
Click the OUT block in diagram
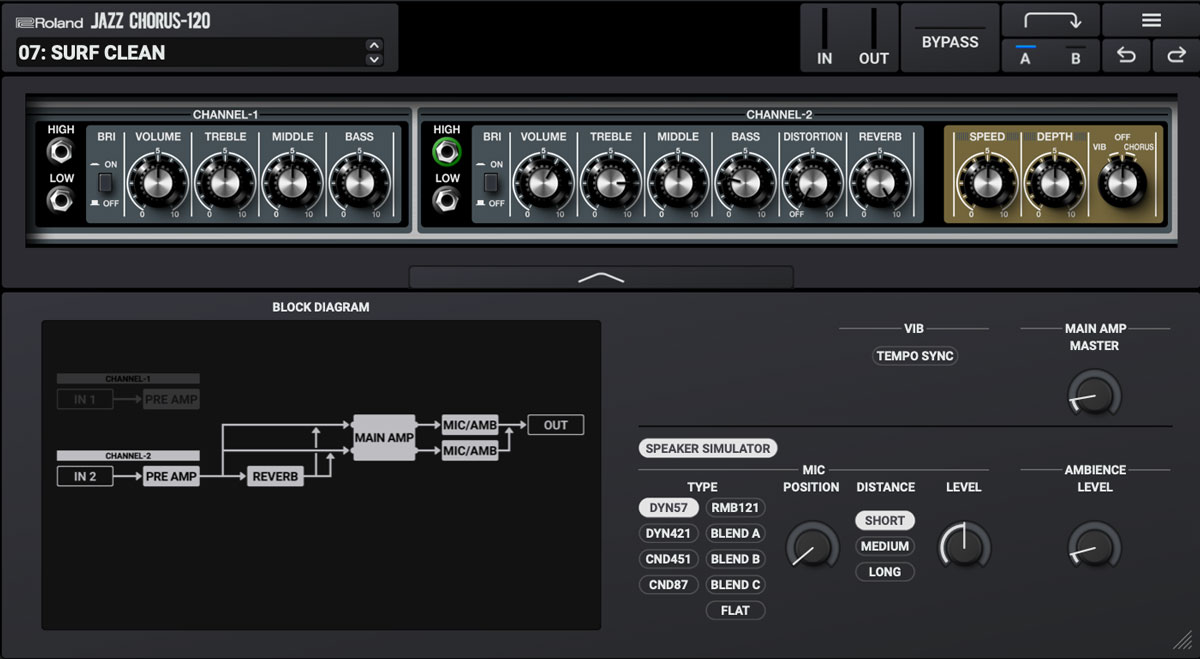pyautogui.click(x=556, y=425)
